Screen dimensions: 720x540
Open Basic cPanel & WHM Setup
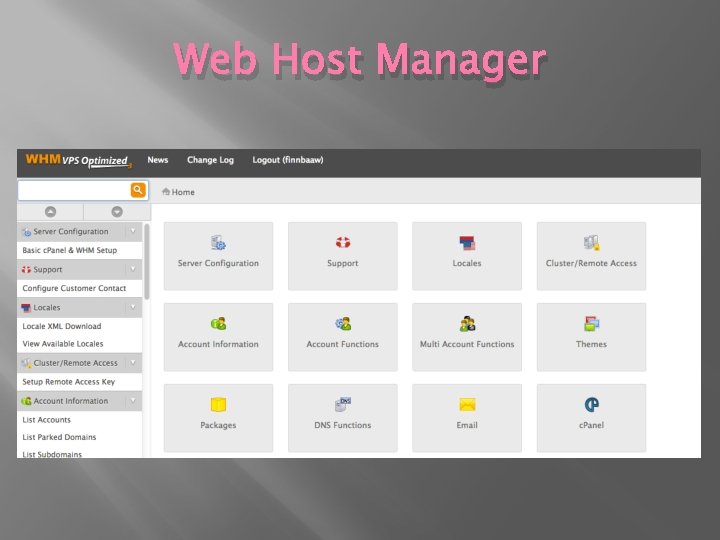(x=70, y=250)
